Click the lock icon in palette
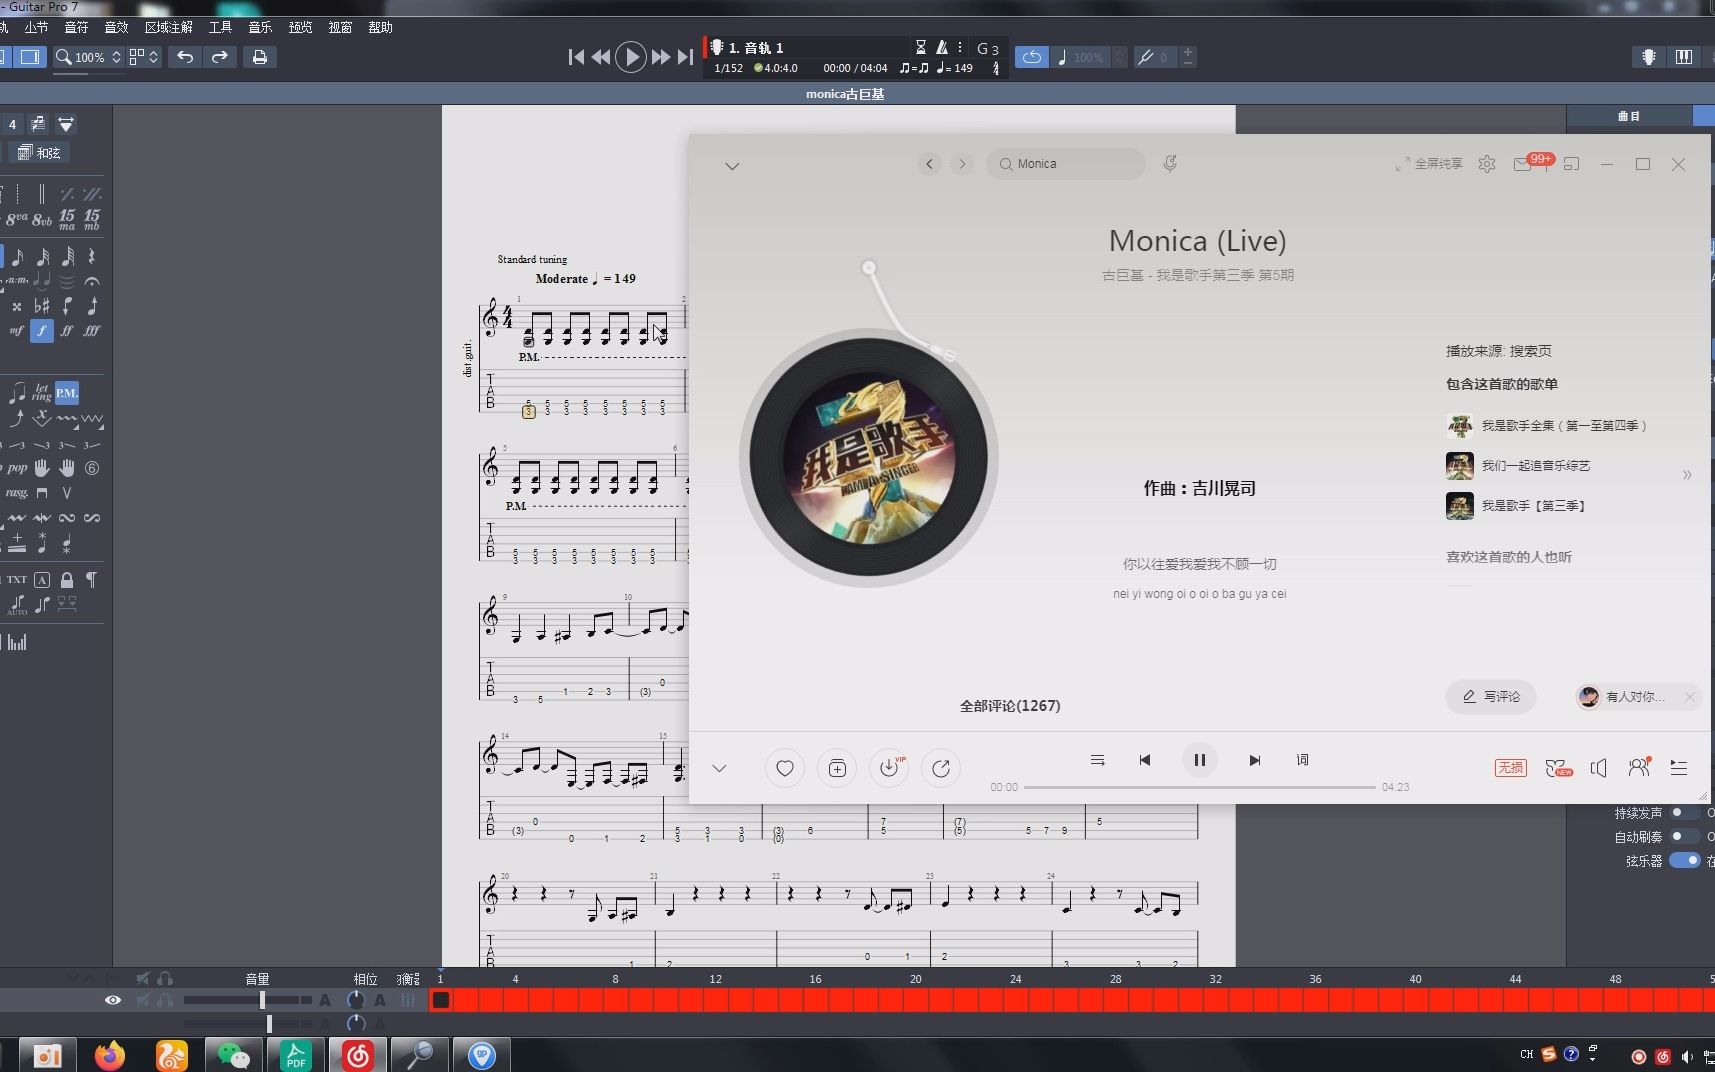Image resolution: width=1715 pixels, height=1072 pixels. tap(67, 579)
